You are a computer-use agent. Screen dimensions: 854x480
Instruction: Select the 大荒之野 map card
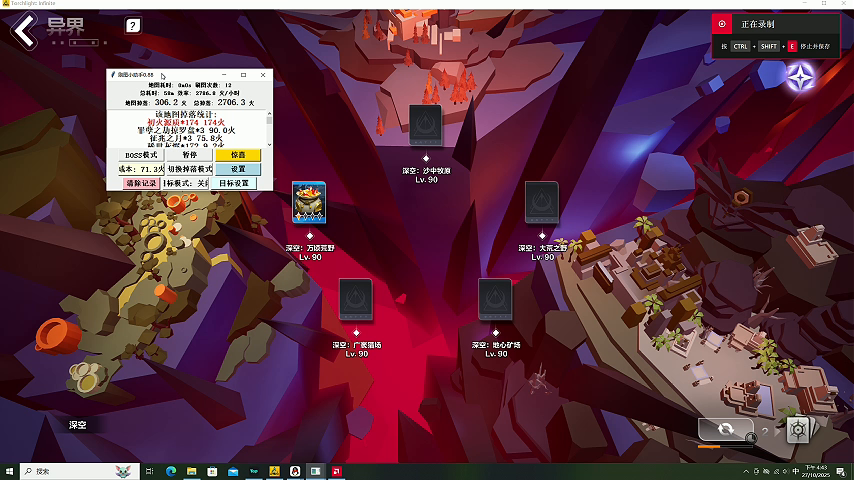(541, 203)
